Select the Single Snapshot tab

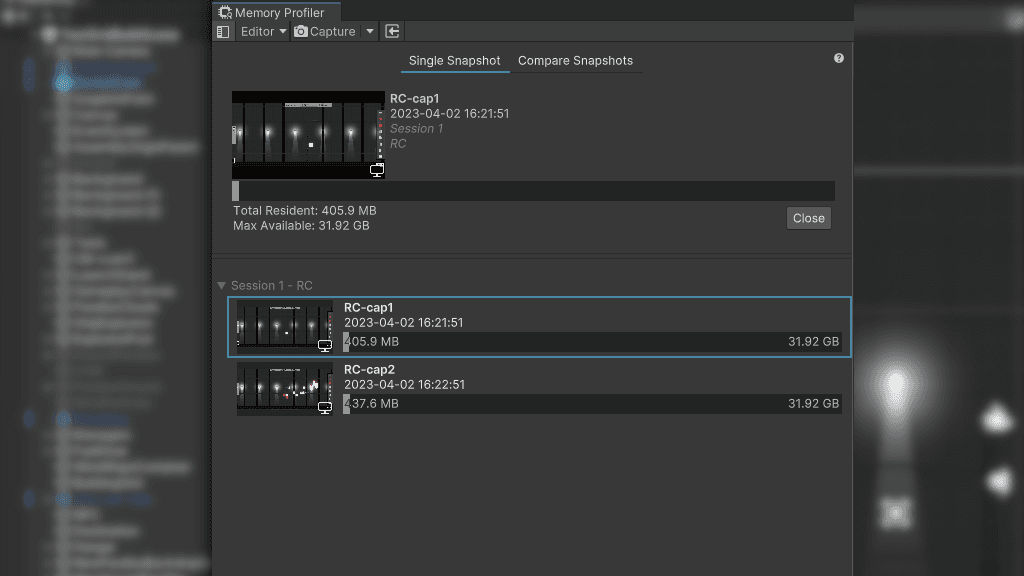point(455,61)
